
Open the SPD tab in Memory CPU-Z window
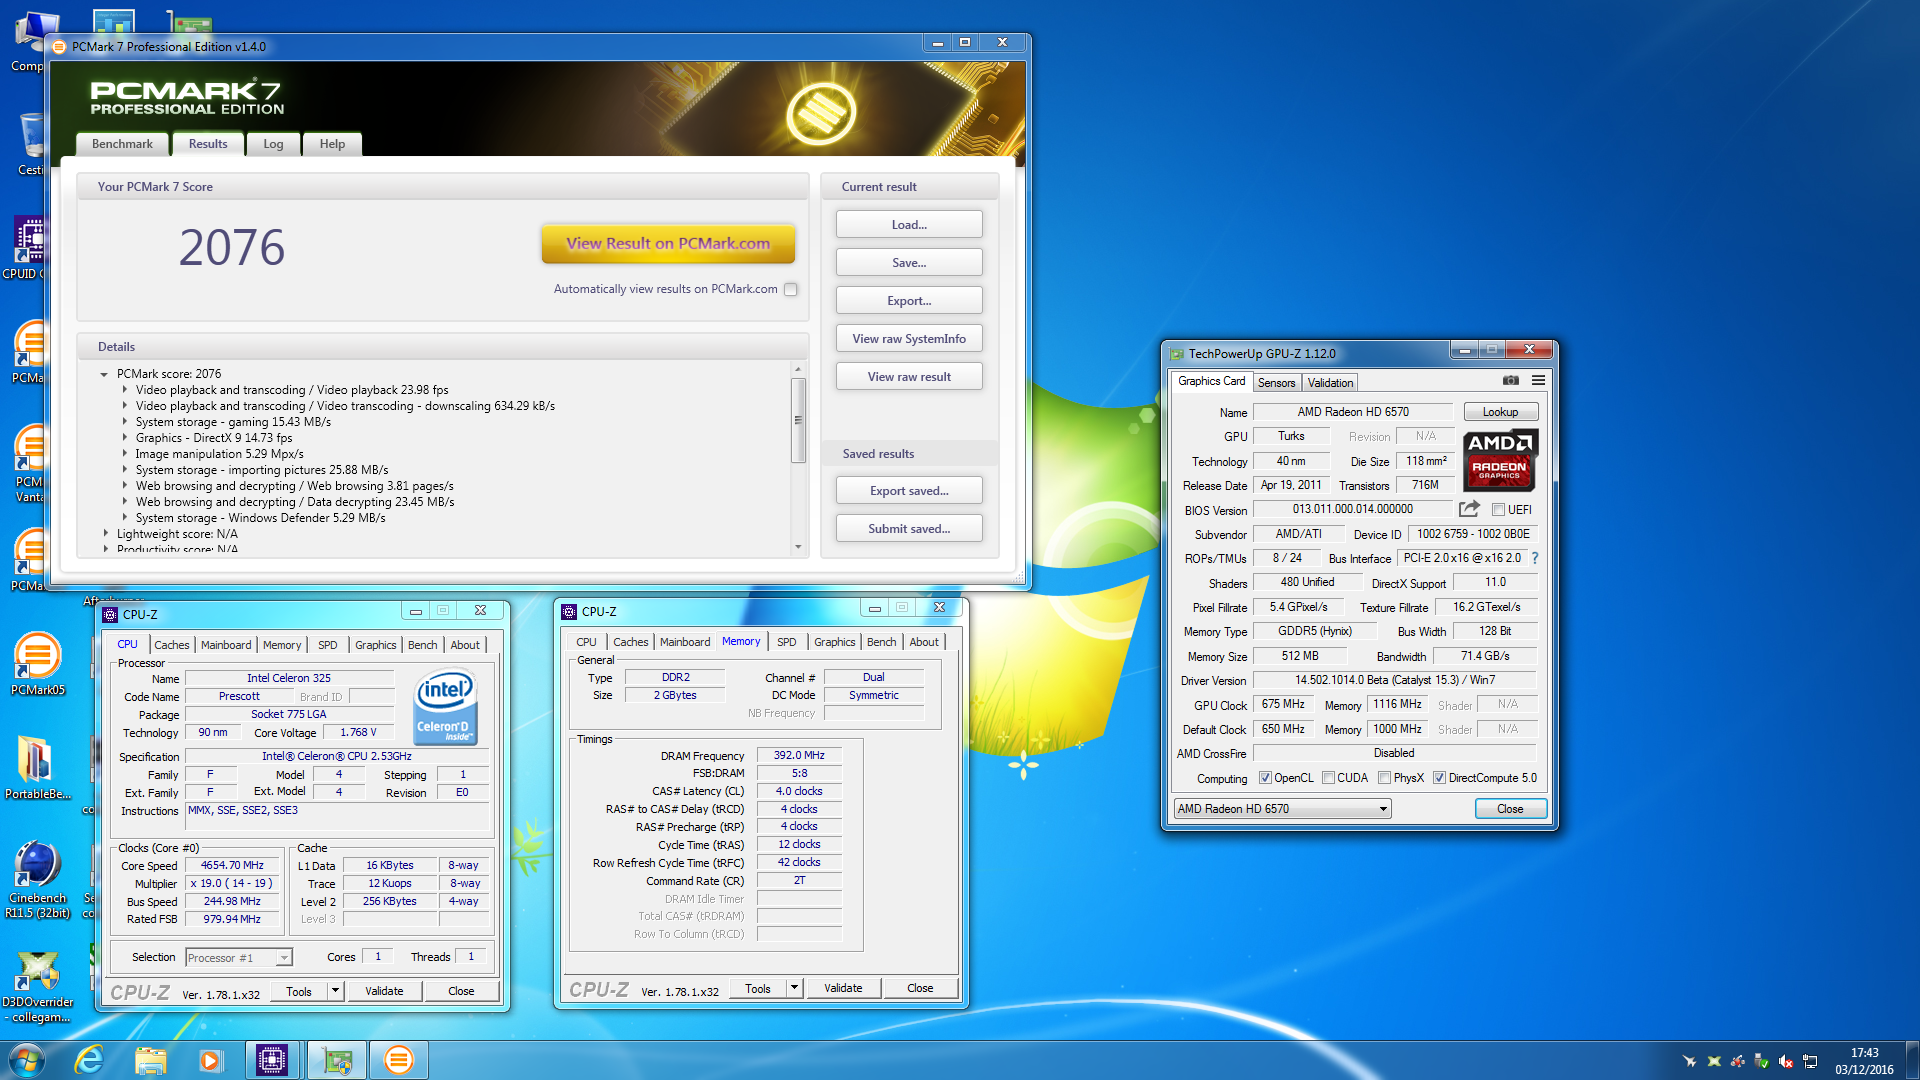(x=787, y=642)
